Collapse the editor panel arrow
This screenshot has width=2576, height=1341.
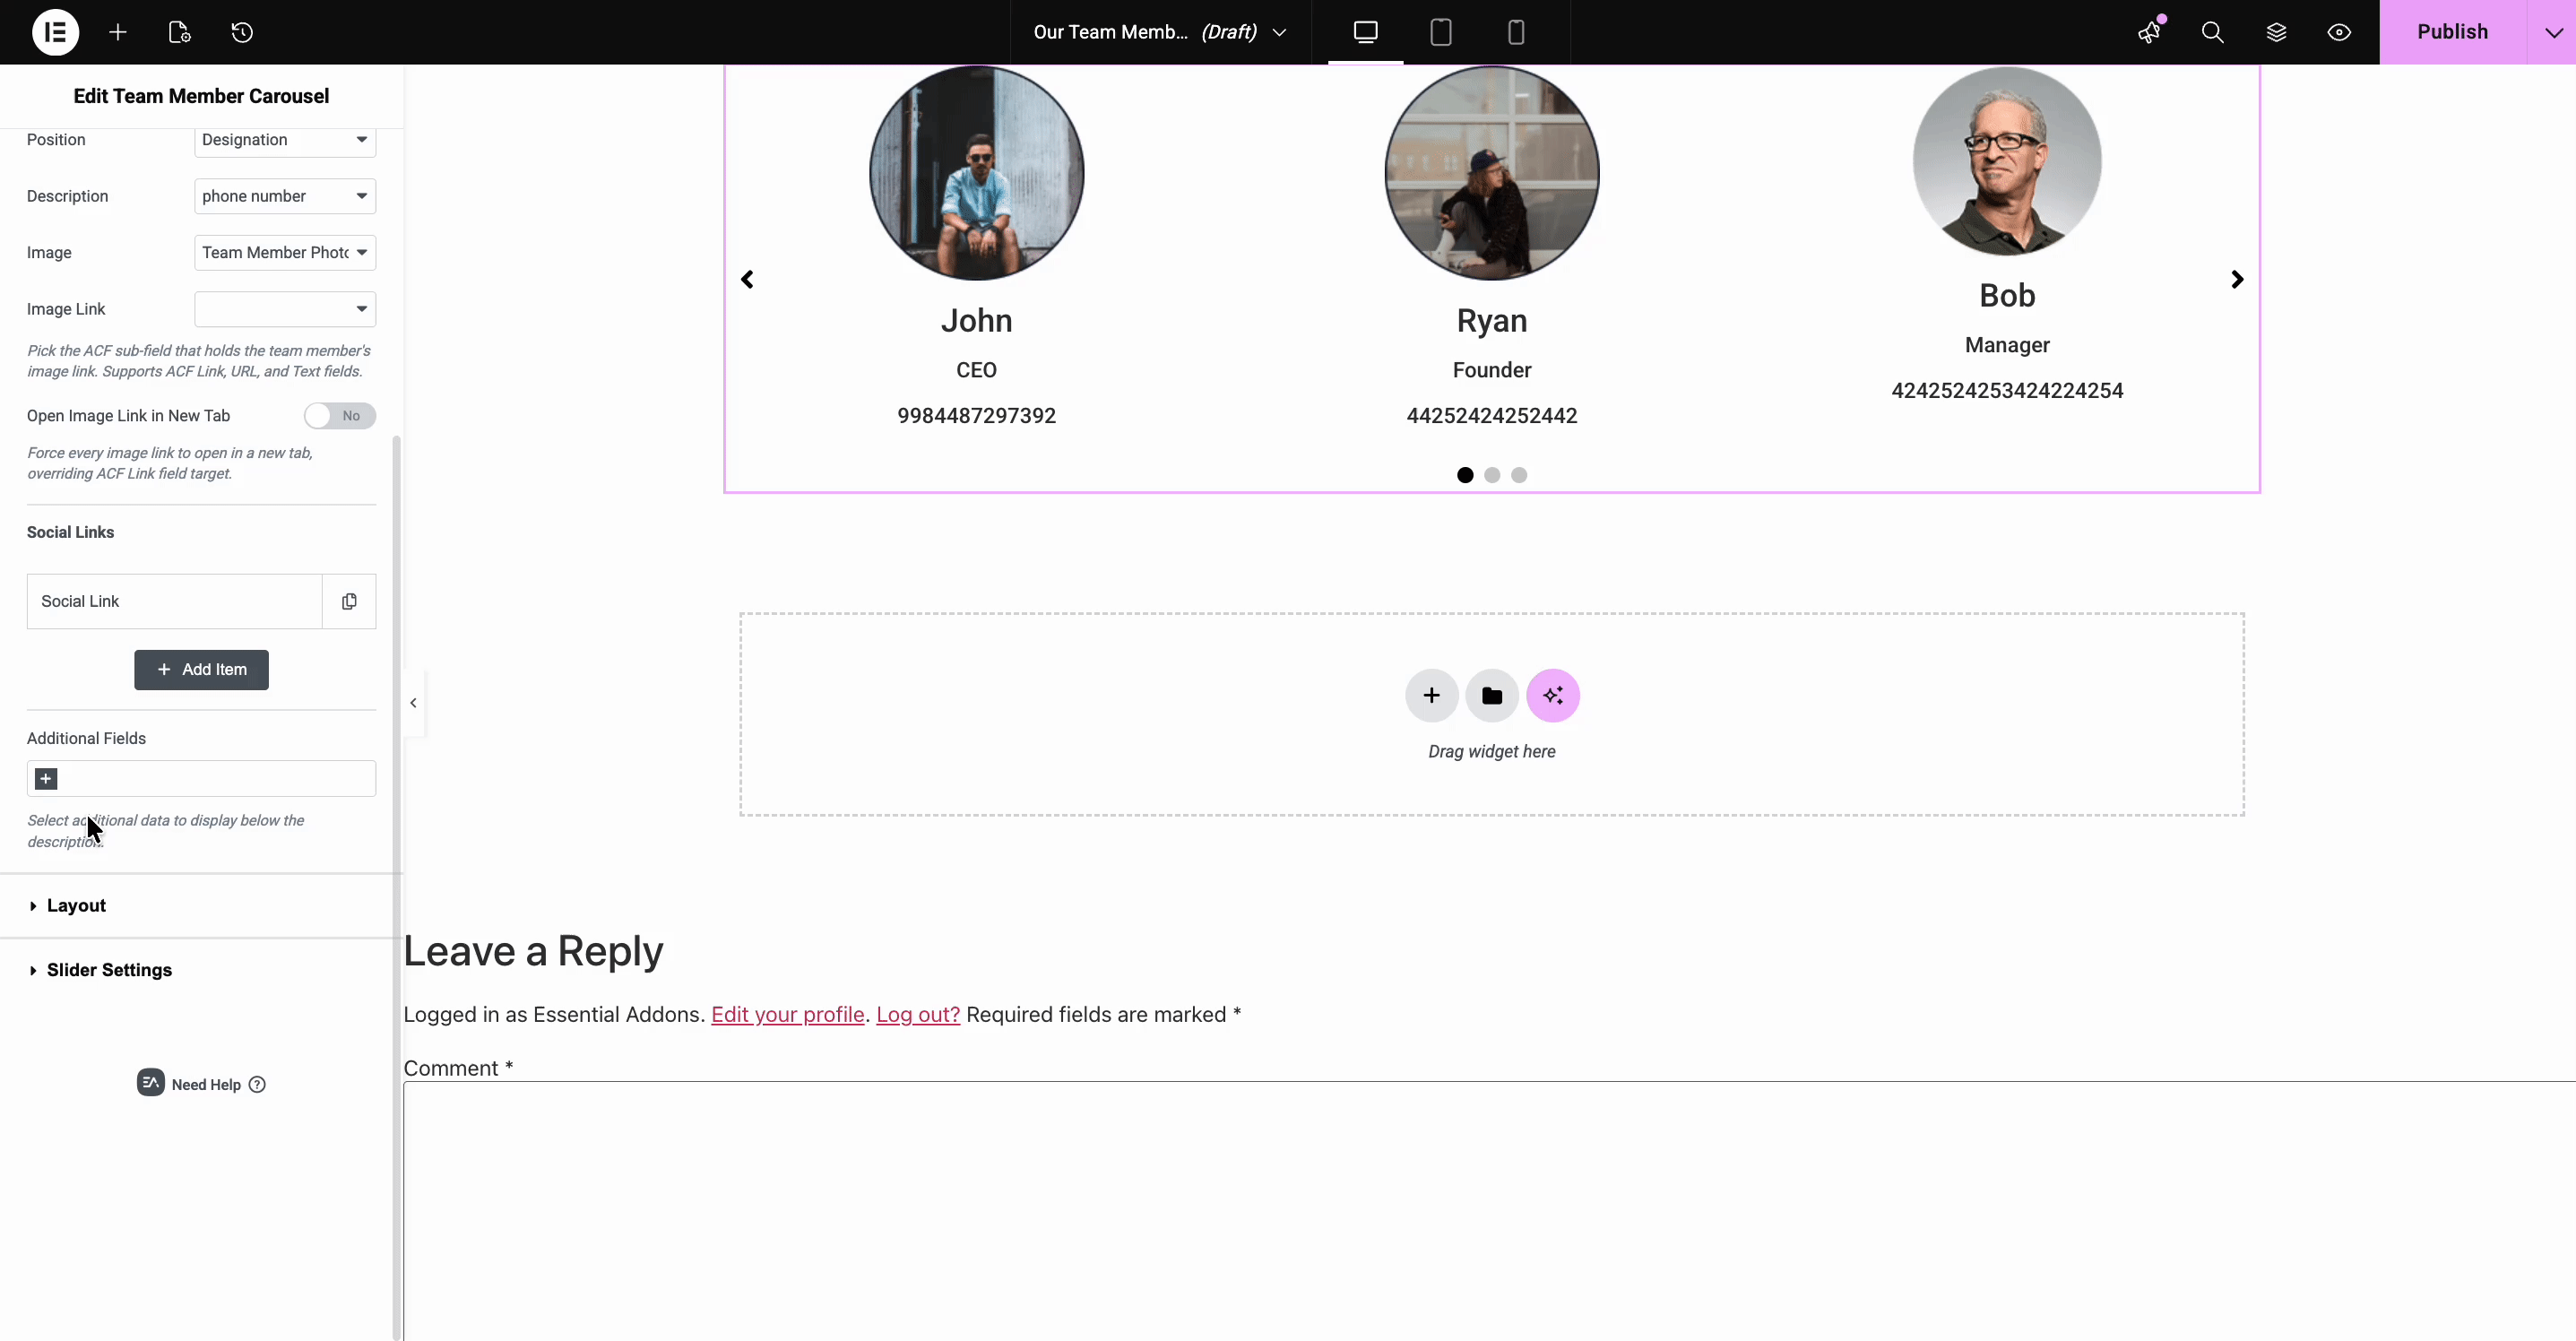[413, 703]
